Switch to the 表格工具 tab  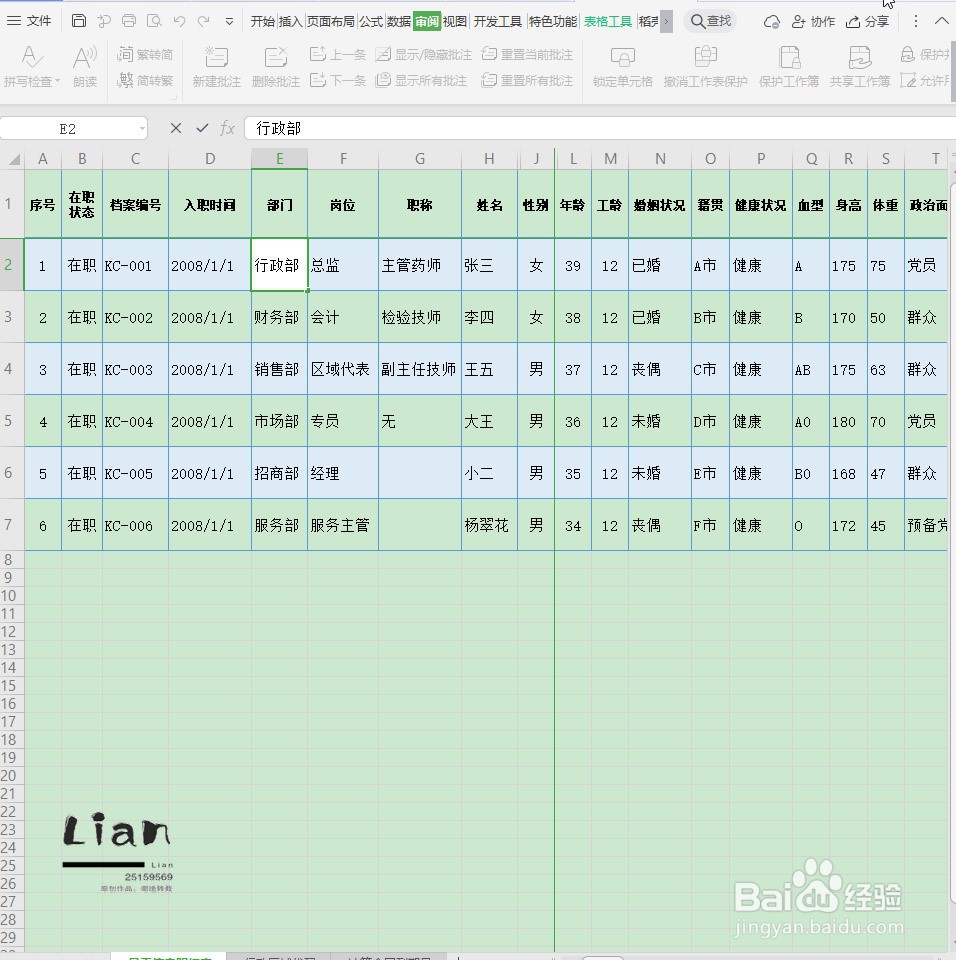click(608, 21)
